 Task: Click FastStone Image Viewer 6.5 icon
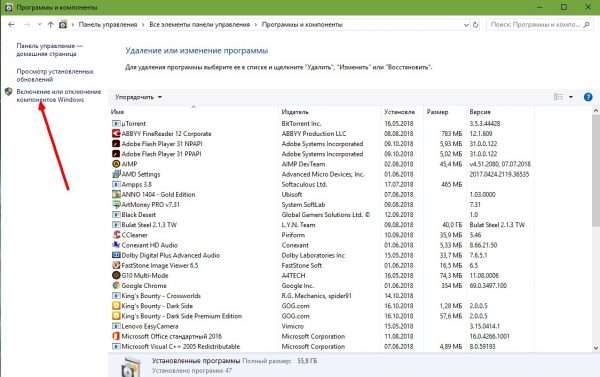click(x=116, y=265)
